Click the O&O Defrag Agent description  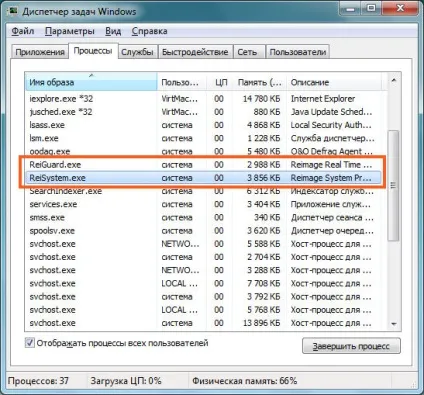point(332,151)
